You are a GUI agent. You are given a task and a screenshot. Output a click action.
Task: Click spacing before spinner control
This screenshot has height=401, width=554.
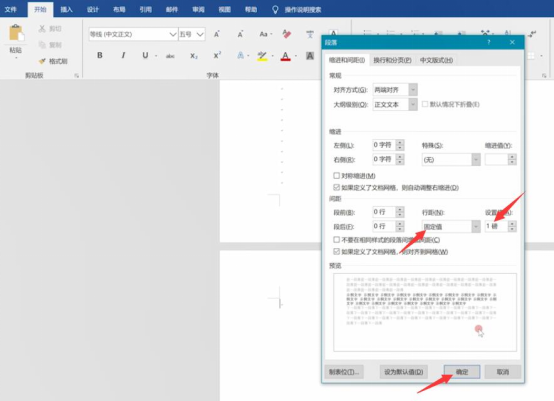tap(400, 212)
